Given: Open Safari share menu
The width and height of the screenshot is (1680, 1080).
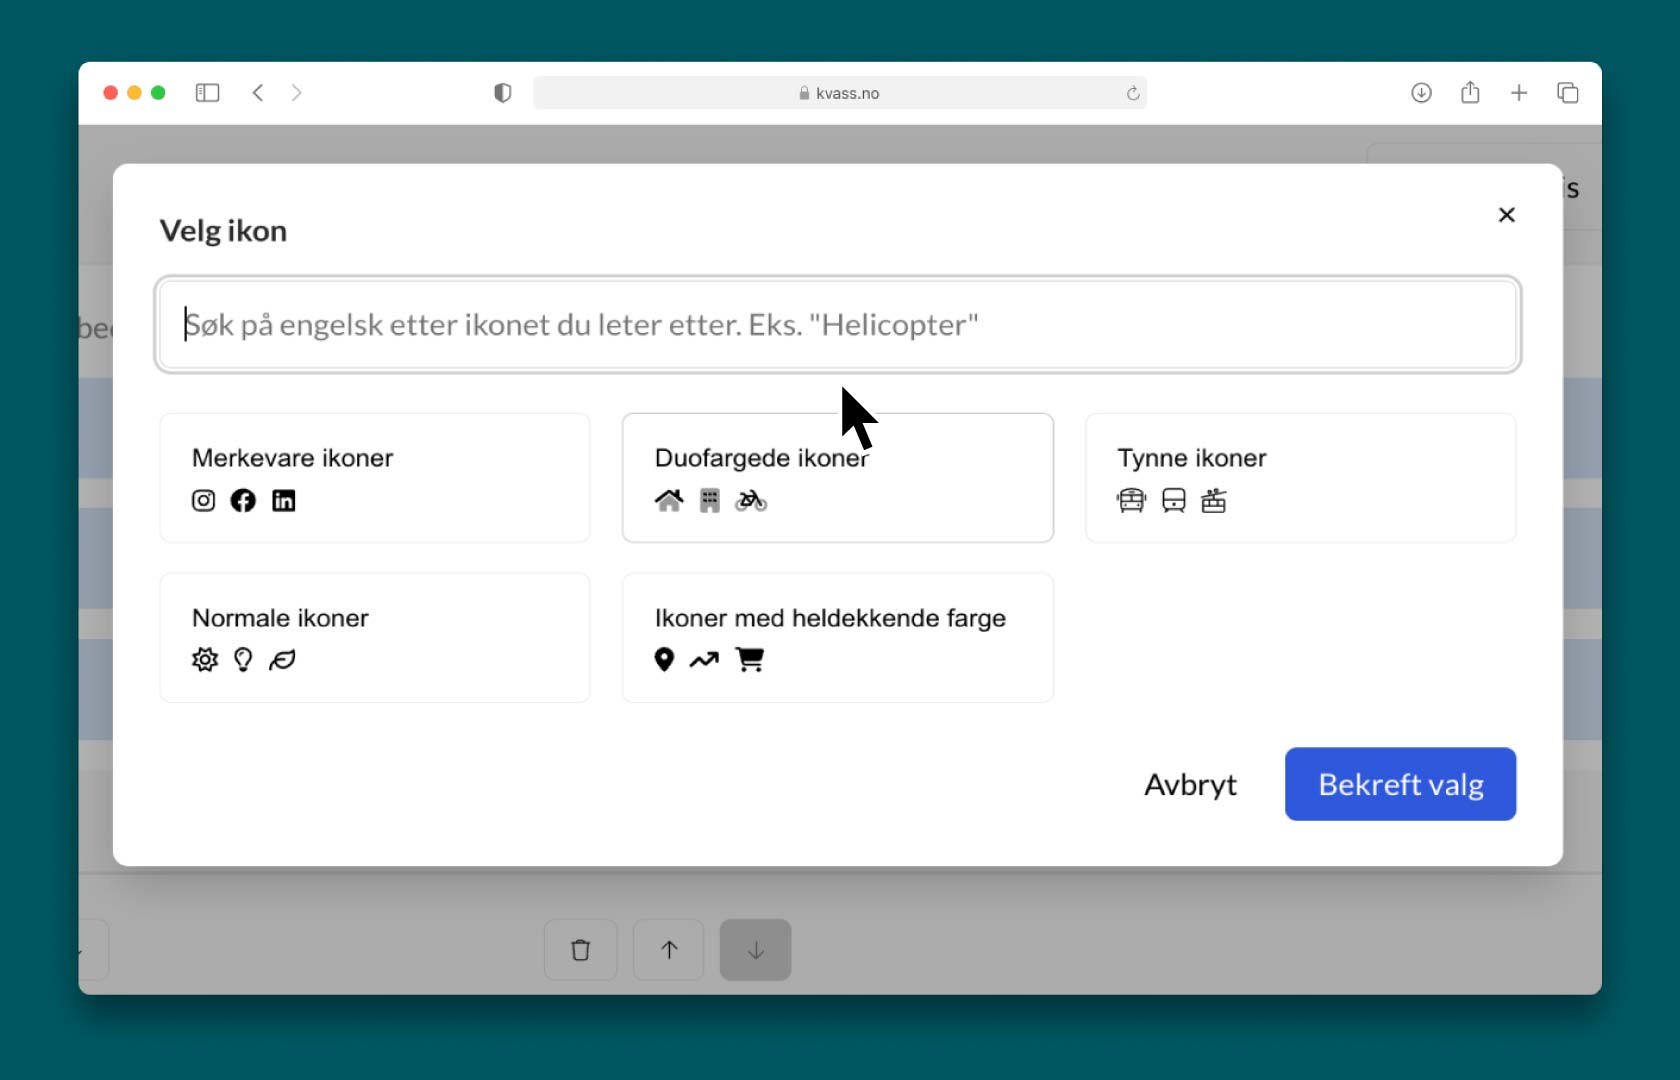Looking at the screenshot, I should point(1470,93).
